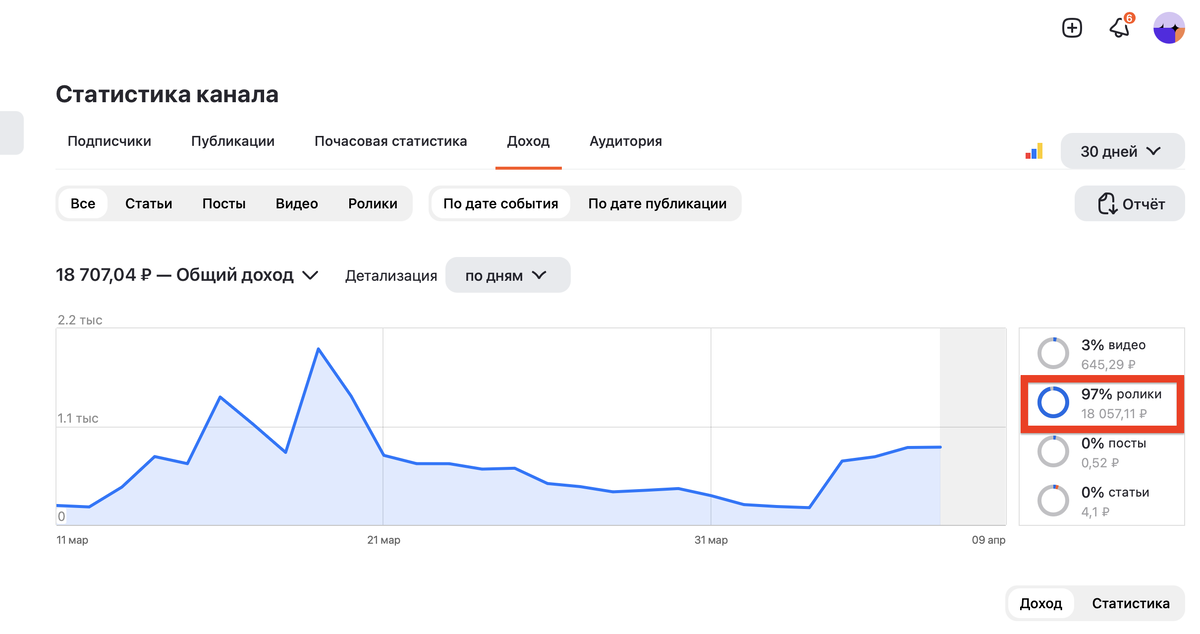
Task: Select the highlighted ролики donut ring icon
Action: pyautogui.click(x=1053, y=402)
